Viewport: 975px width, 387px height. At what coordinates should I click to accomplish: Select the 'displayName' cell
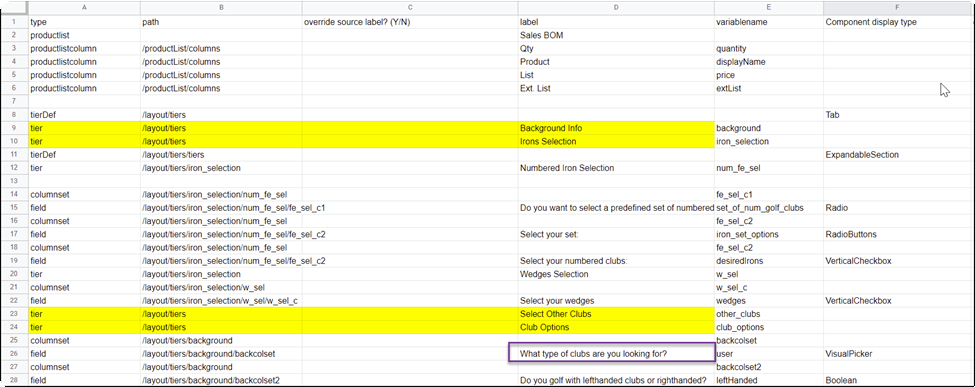point(769,62)
